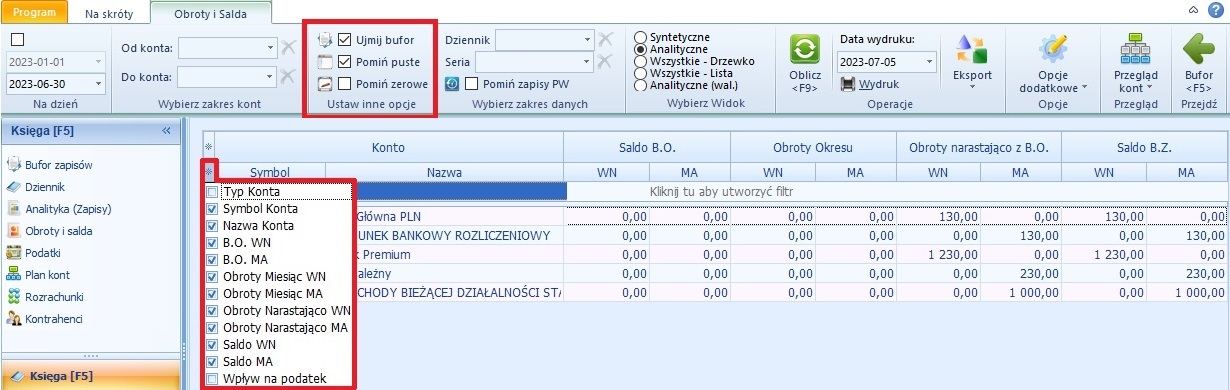
Task: Click the Dziennik sidebar icon
Action: click(14, 186)
